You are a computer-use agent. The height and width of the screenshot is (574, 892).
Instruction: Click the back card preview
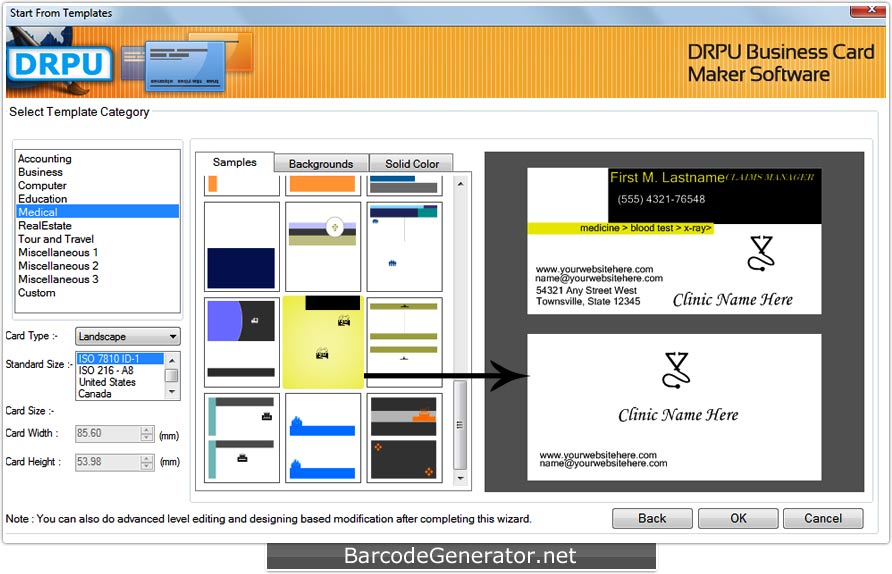(x=674, y=407)
